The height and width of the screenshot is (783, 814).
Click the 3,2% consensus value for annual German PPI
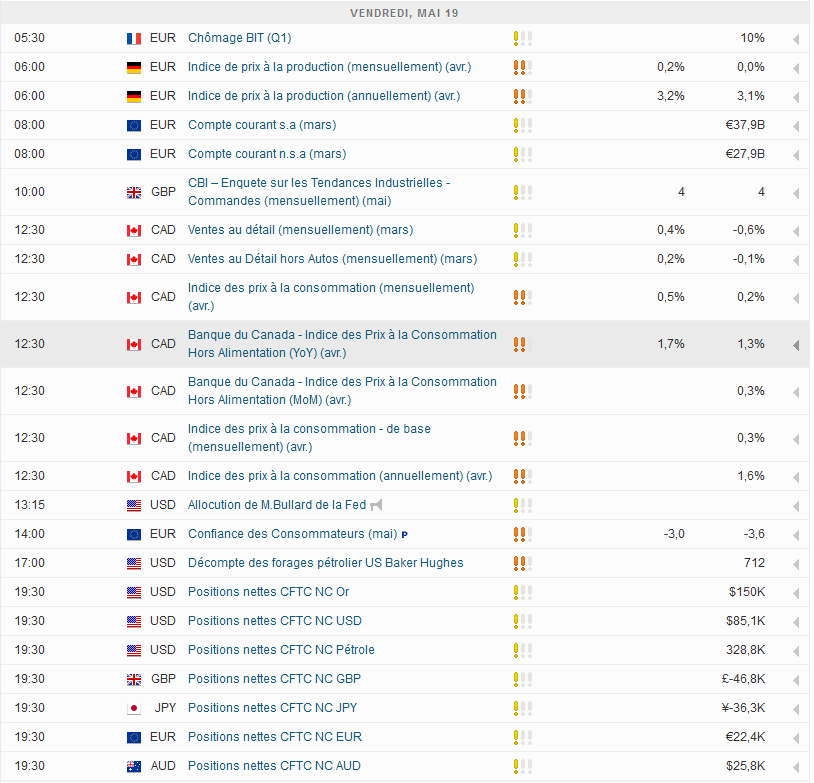[x=671, y=96]
